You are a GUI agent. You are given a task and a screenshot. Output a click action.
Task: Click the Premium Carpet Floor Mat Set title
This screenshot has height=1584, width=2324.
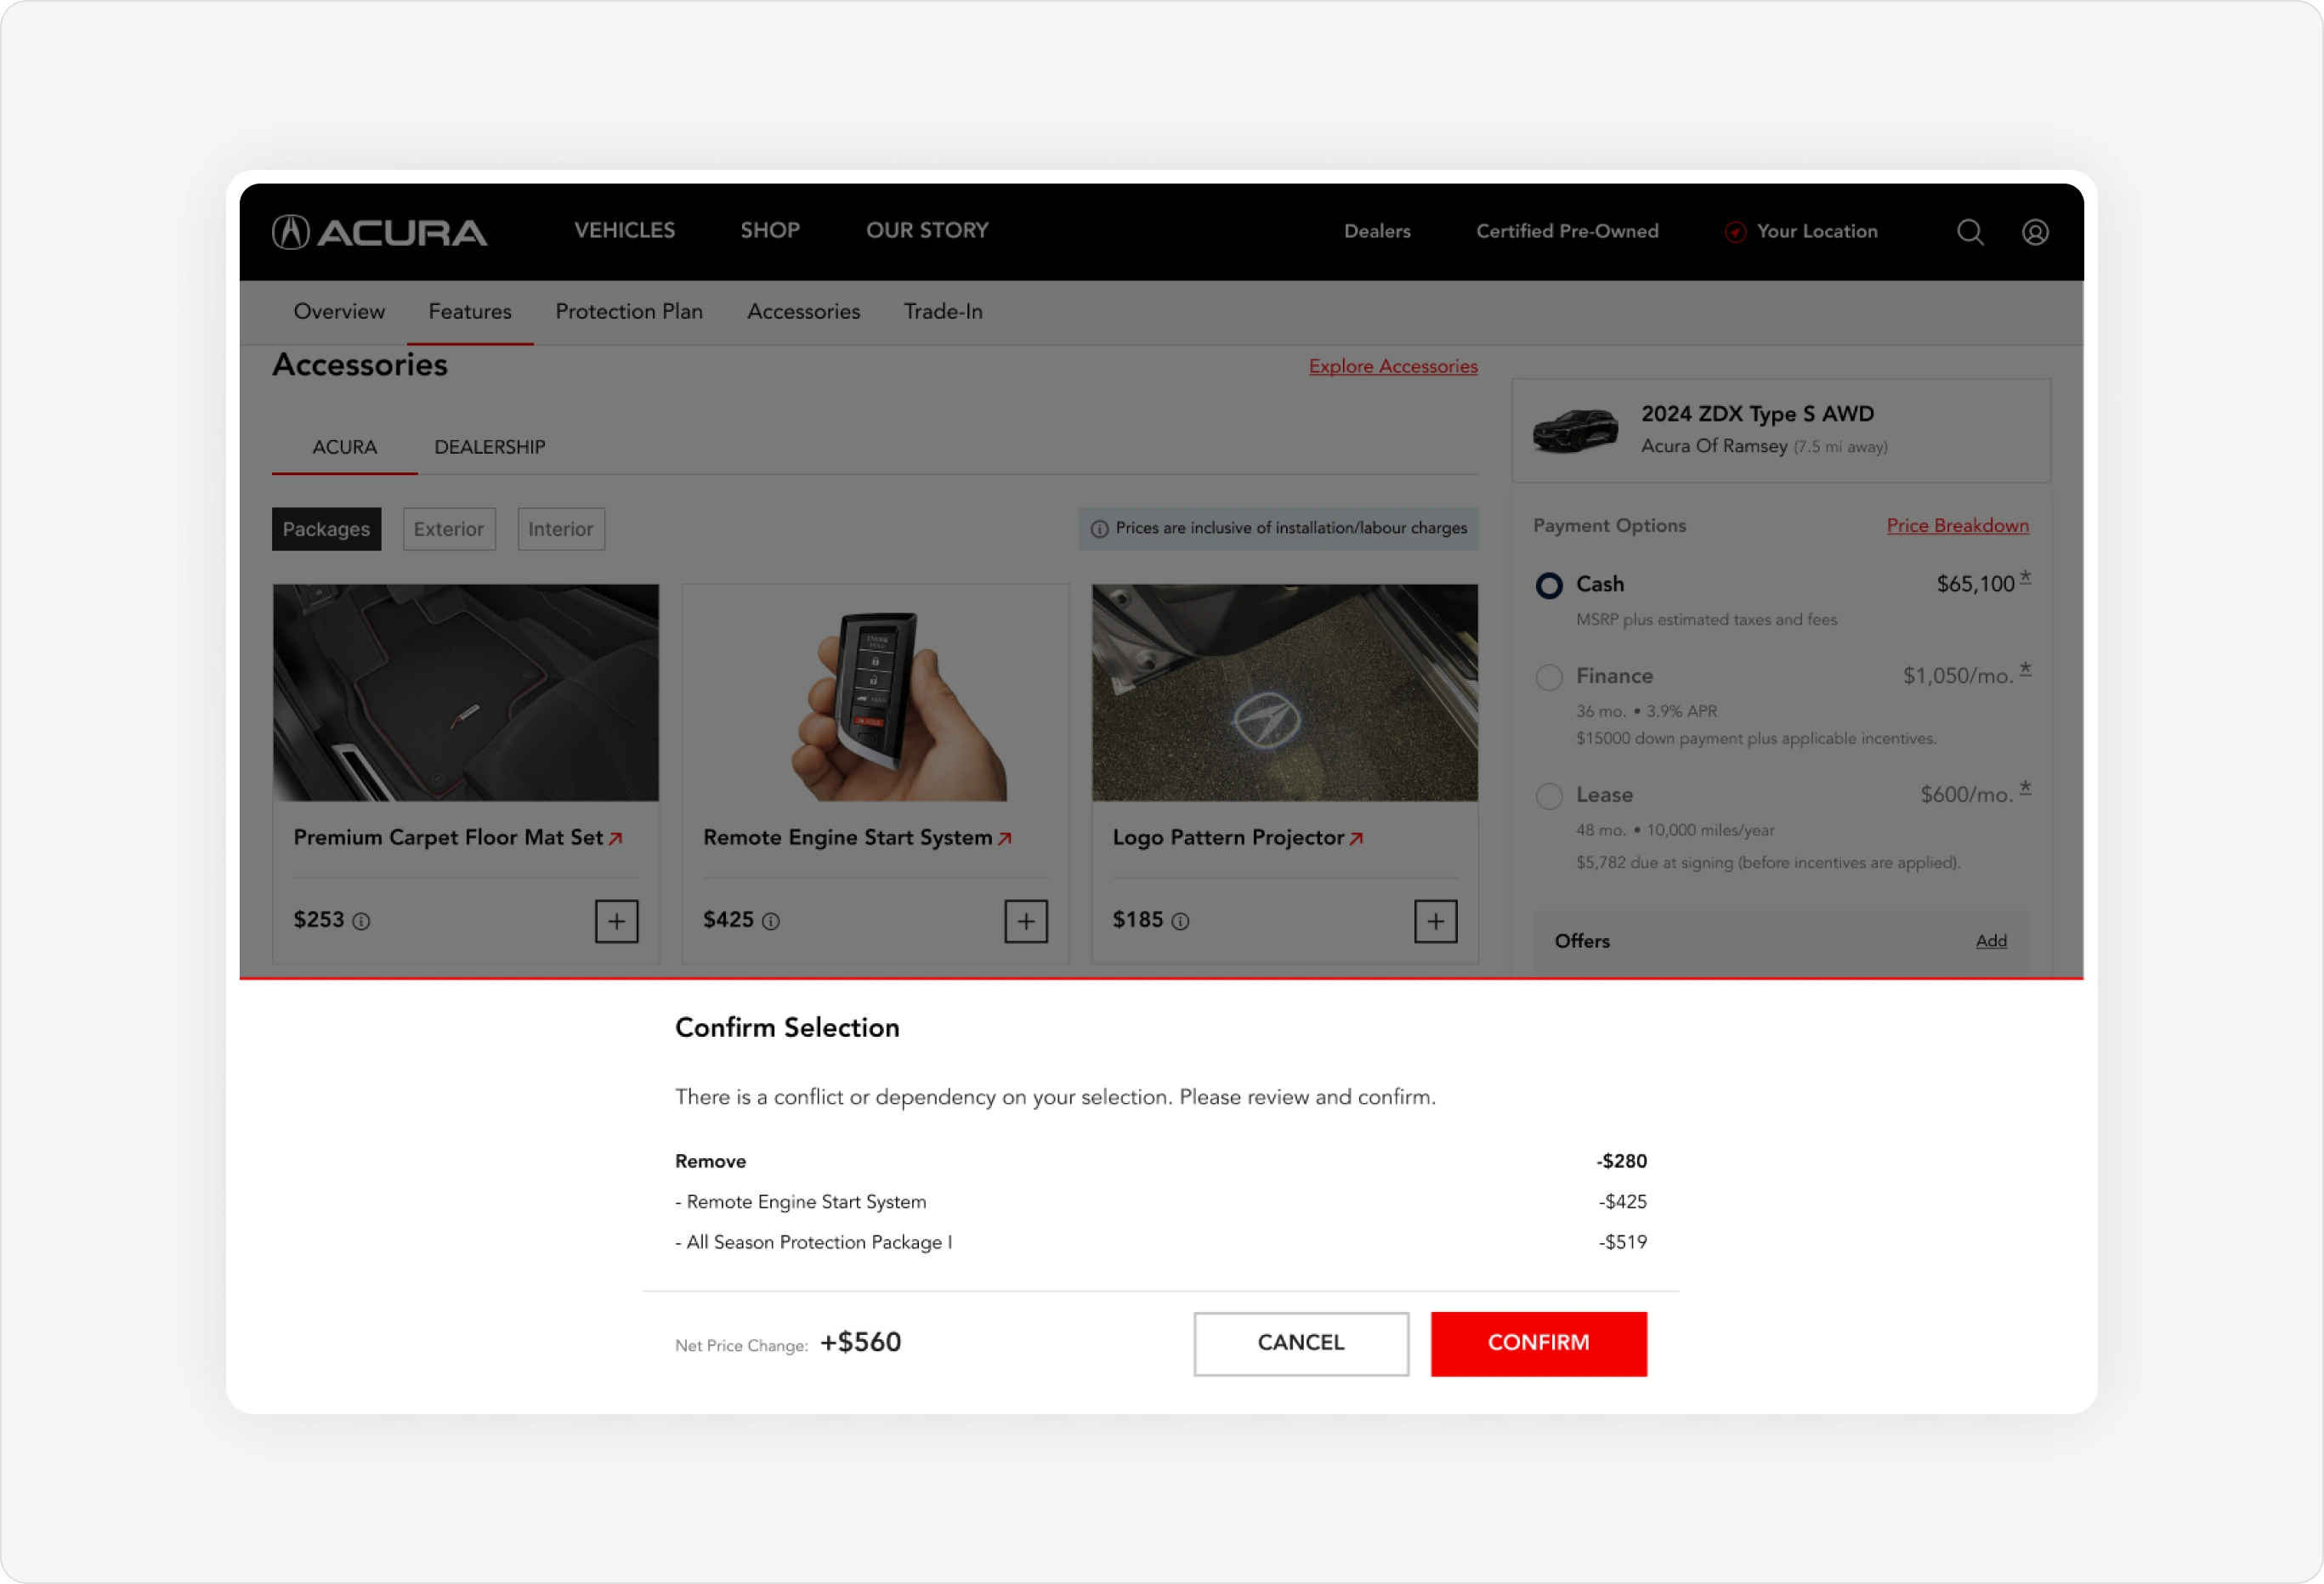pos(448,838)
